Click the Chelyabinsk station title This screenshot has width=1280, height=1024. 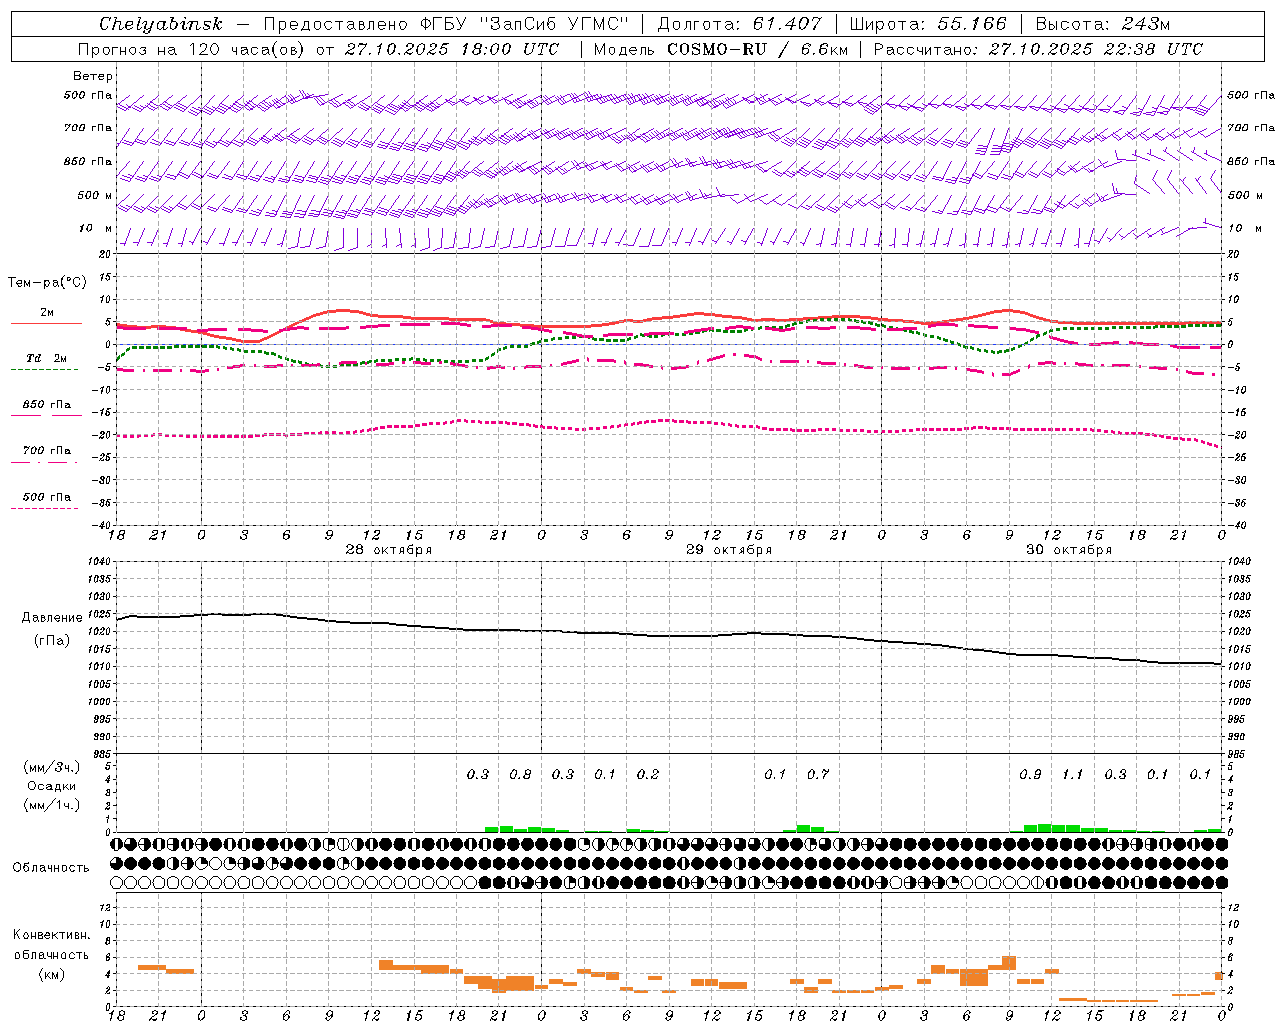click(x=161, y=24)
